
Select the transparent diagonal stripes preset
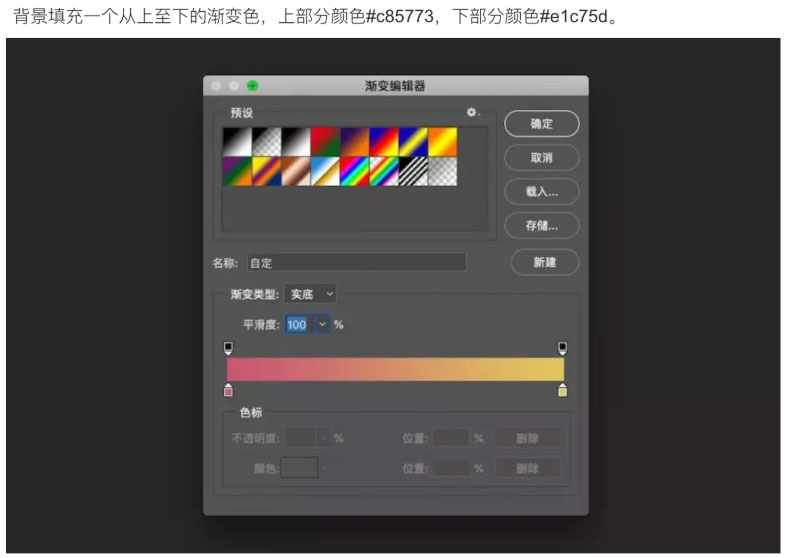coord(413,171)
